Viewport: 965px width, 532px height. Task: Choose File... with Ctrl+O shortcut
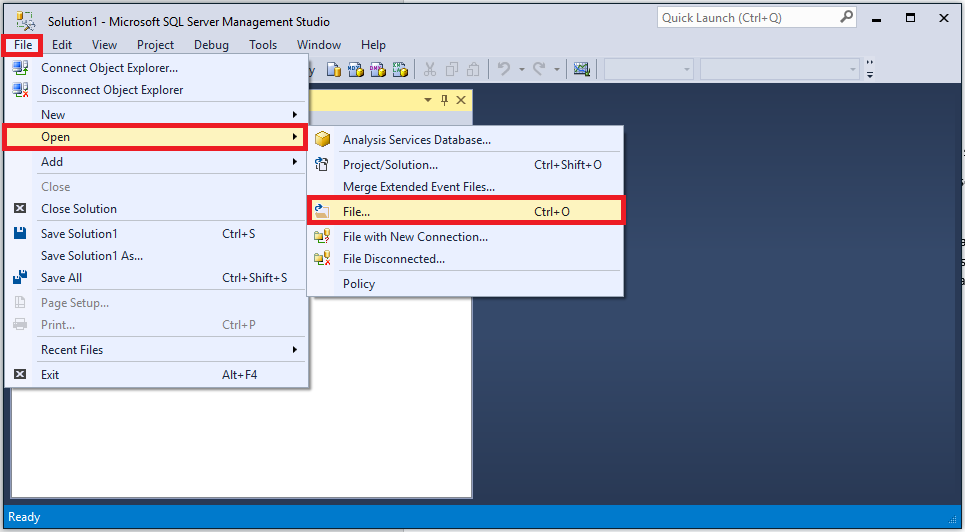point(466,211)
